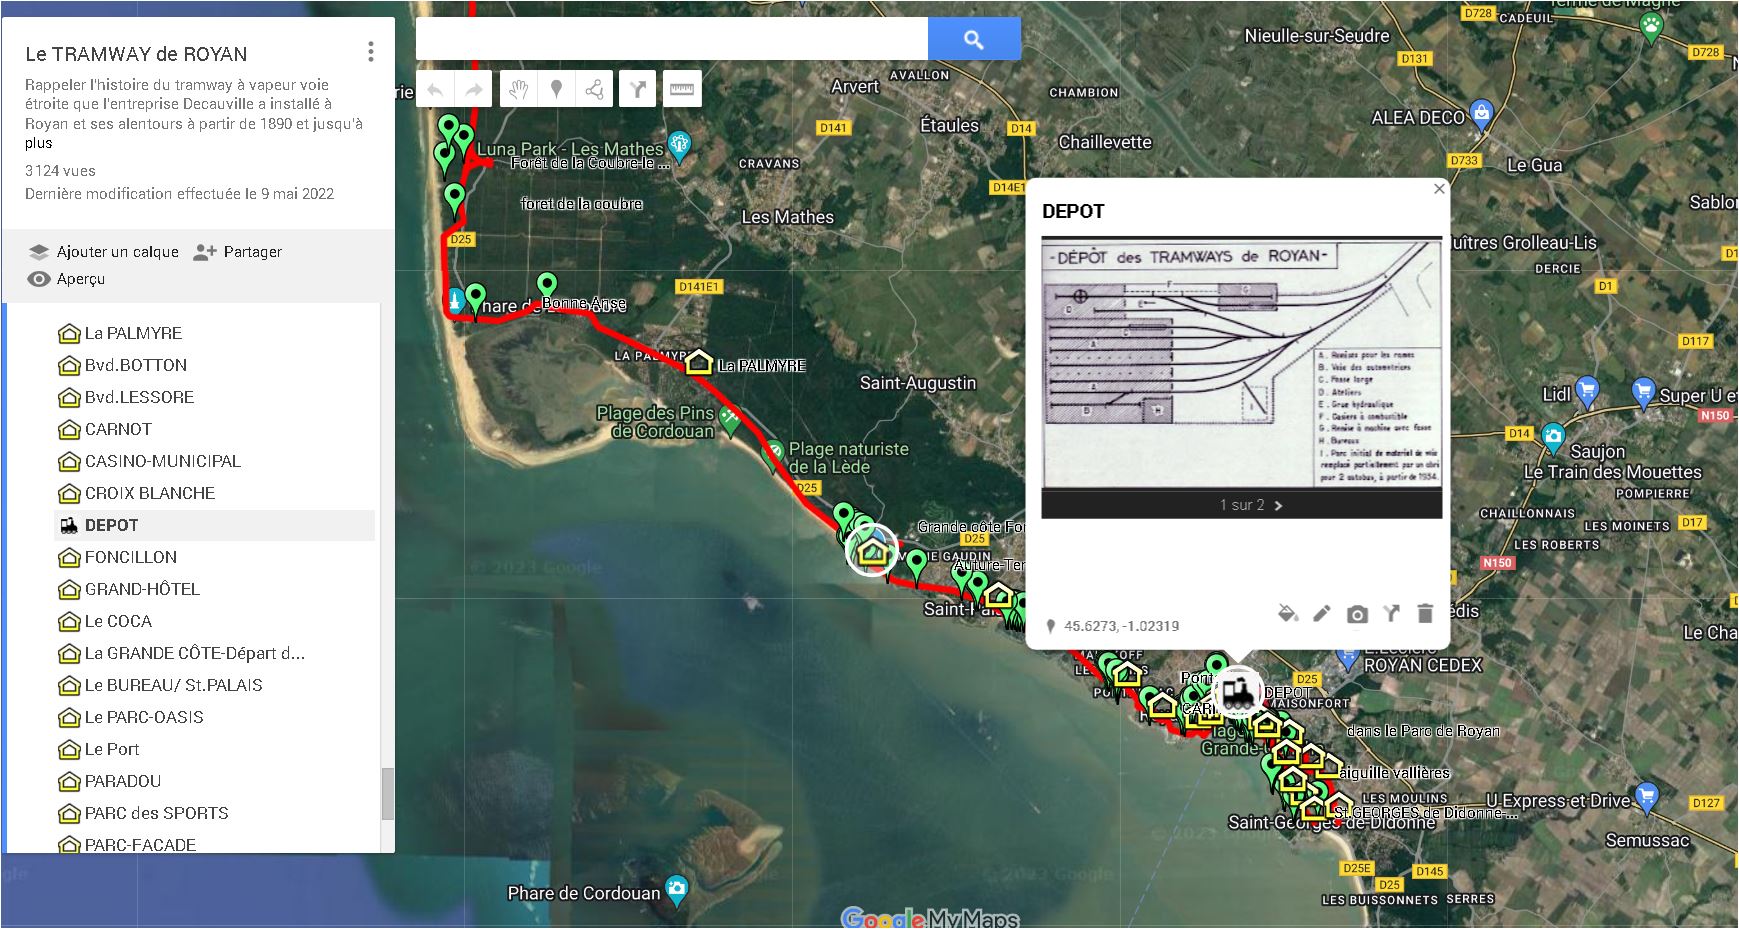Image resolution: width=1739 pixels, height=929 pixels.
Task: Click the ALEA DECO shopping marker
Action: [1482, 114]
